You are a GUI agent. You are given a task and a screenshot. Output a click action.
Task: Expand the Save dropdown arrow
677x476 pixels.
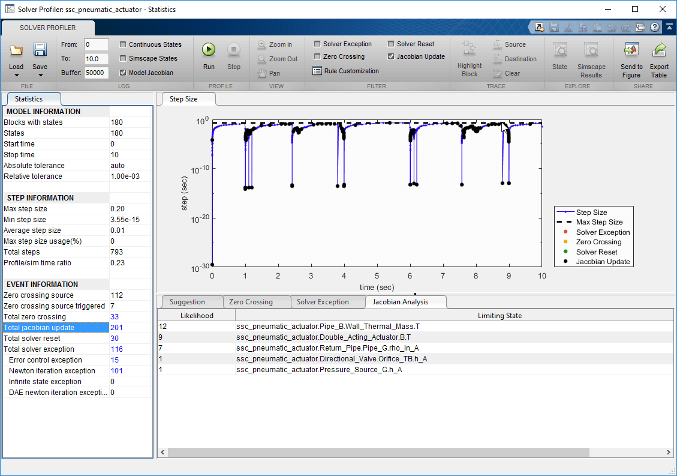pos(40,76)
